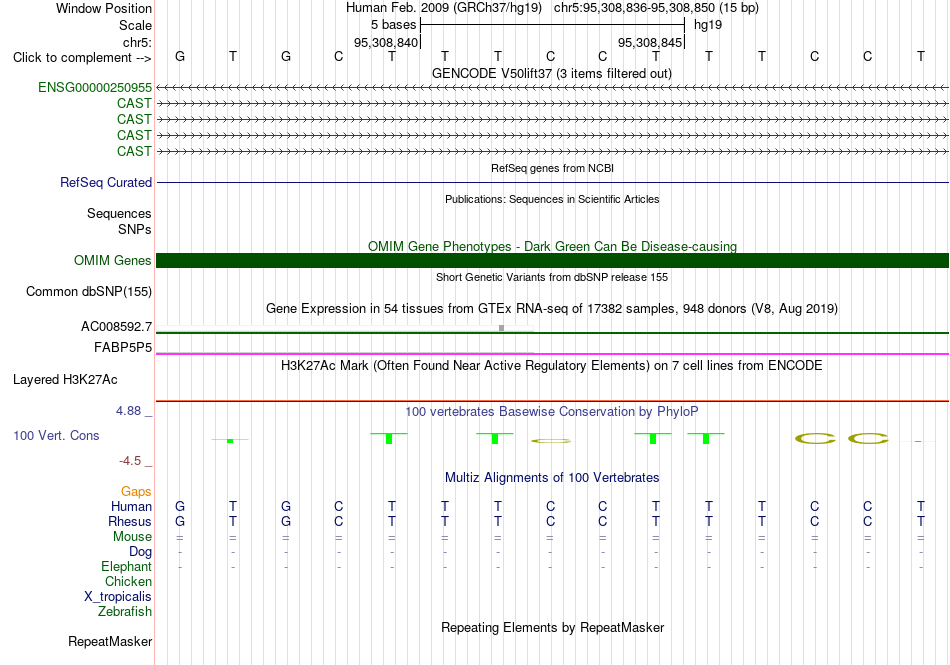Click the Publications: Sequences in Scientific Articles title
Screen dimensions: 950x665
552,199
